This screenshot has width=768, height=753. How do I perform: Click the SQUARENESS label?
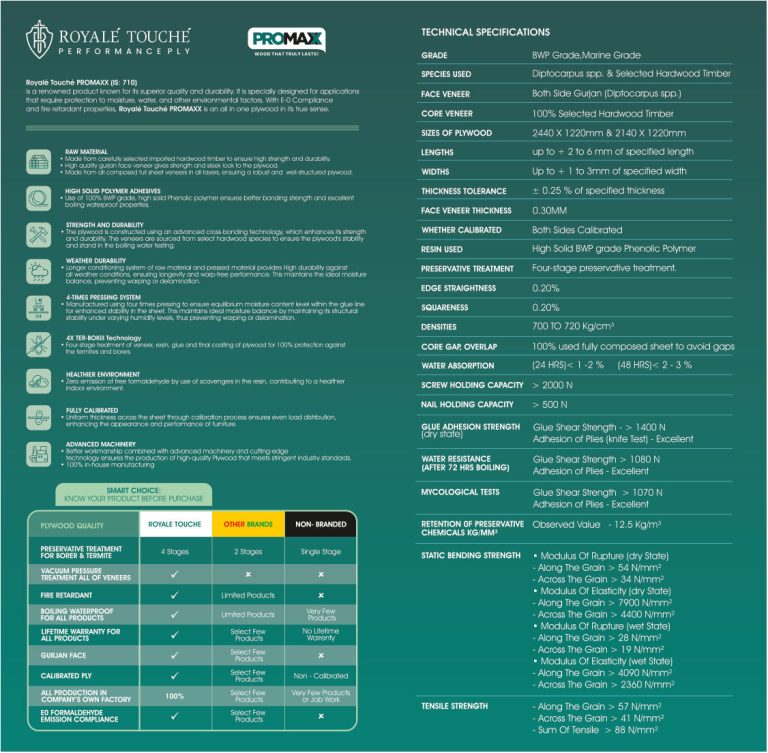pyautogui.click(x=445, y=308)
